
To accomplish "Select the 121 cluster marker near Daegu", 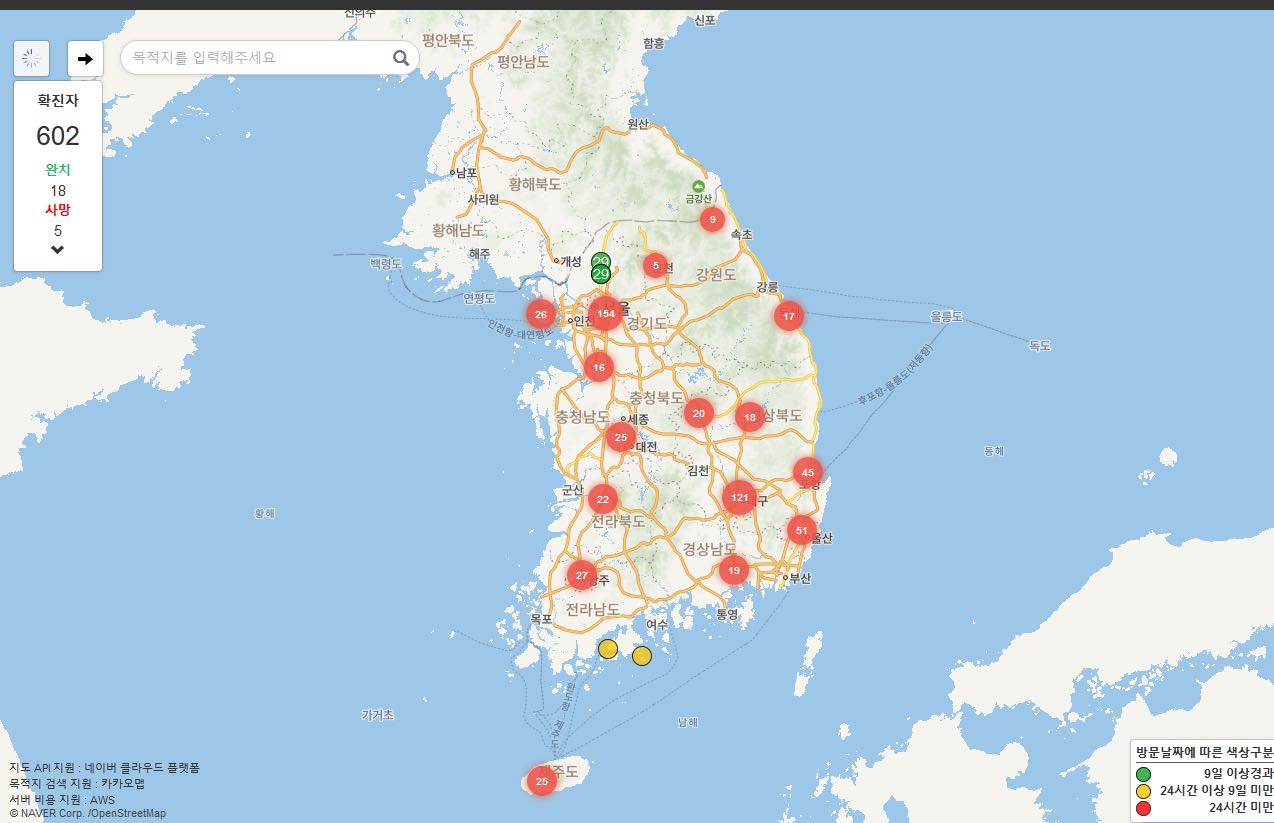I will pos(739,497).
